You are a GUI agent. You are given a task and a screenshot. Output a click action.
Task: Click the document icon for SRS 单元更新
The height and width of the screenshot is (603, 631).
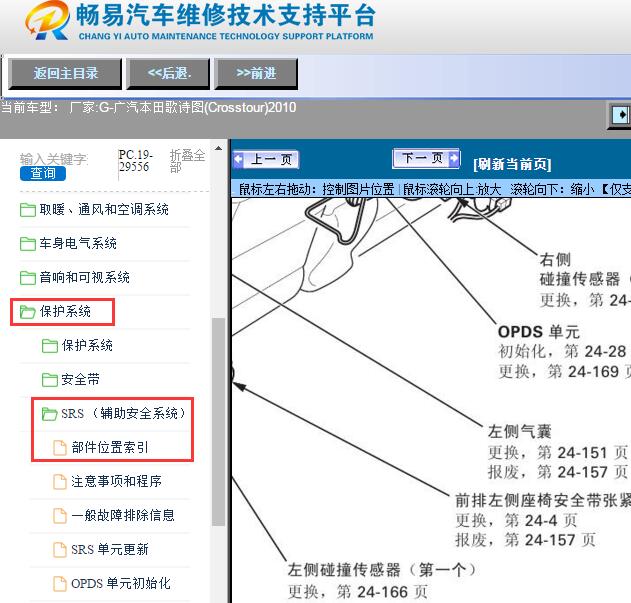(60, 549)
